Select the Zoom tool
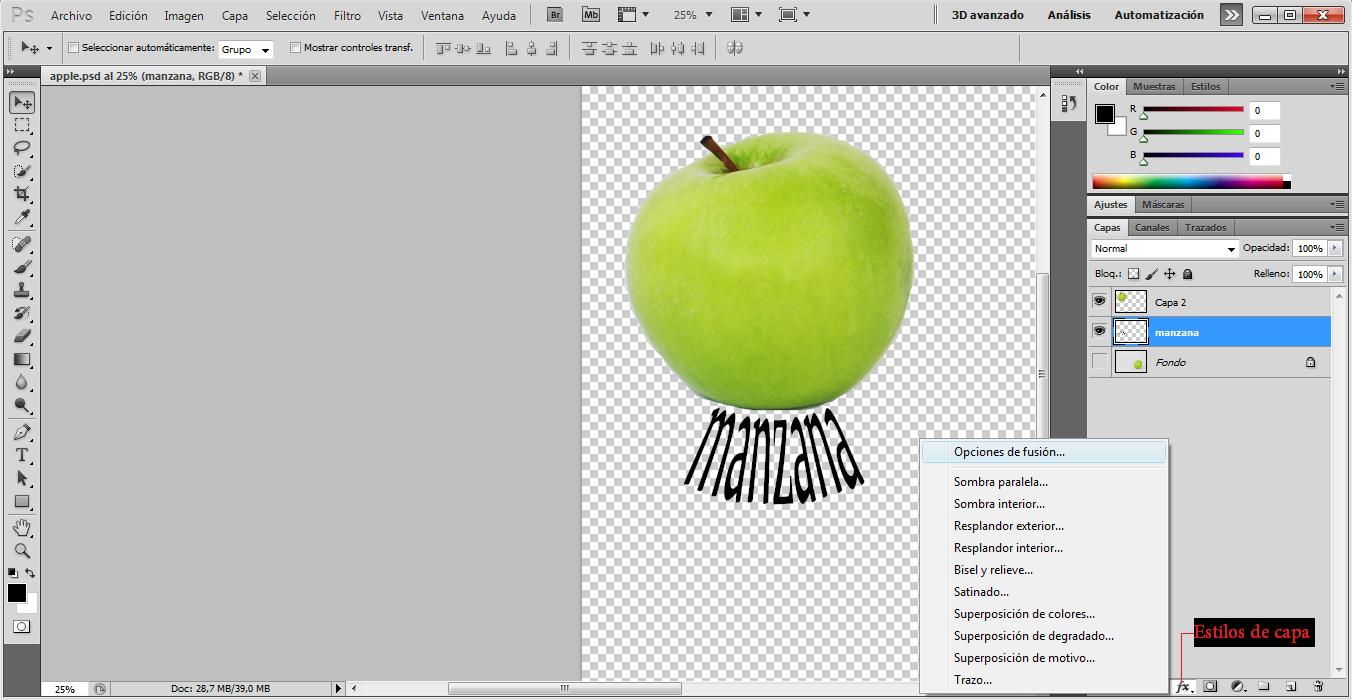The image size is (1352, 700). (22, 549)
